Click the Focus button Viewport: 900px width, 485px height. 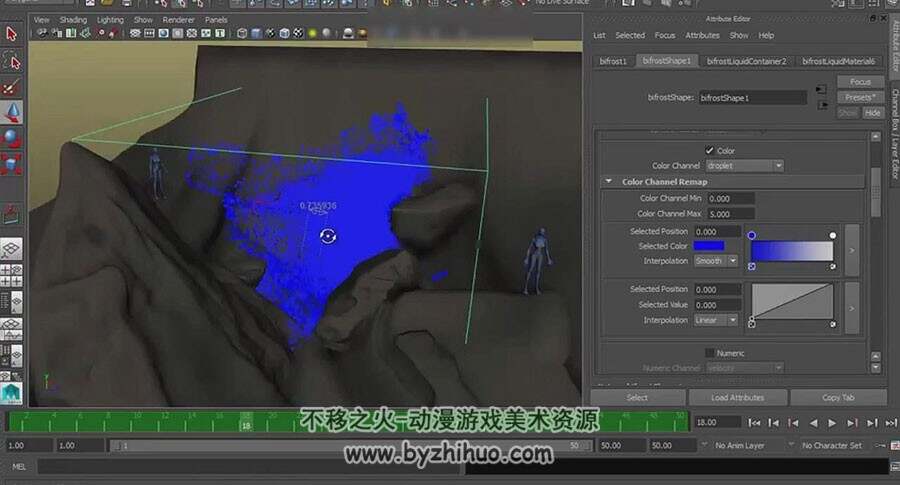click(860, 82)
